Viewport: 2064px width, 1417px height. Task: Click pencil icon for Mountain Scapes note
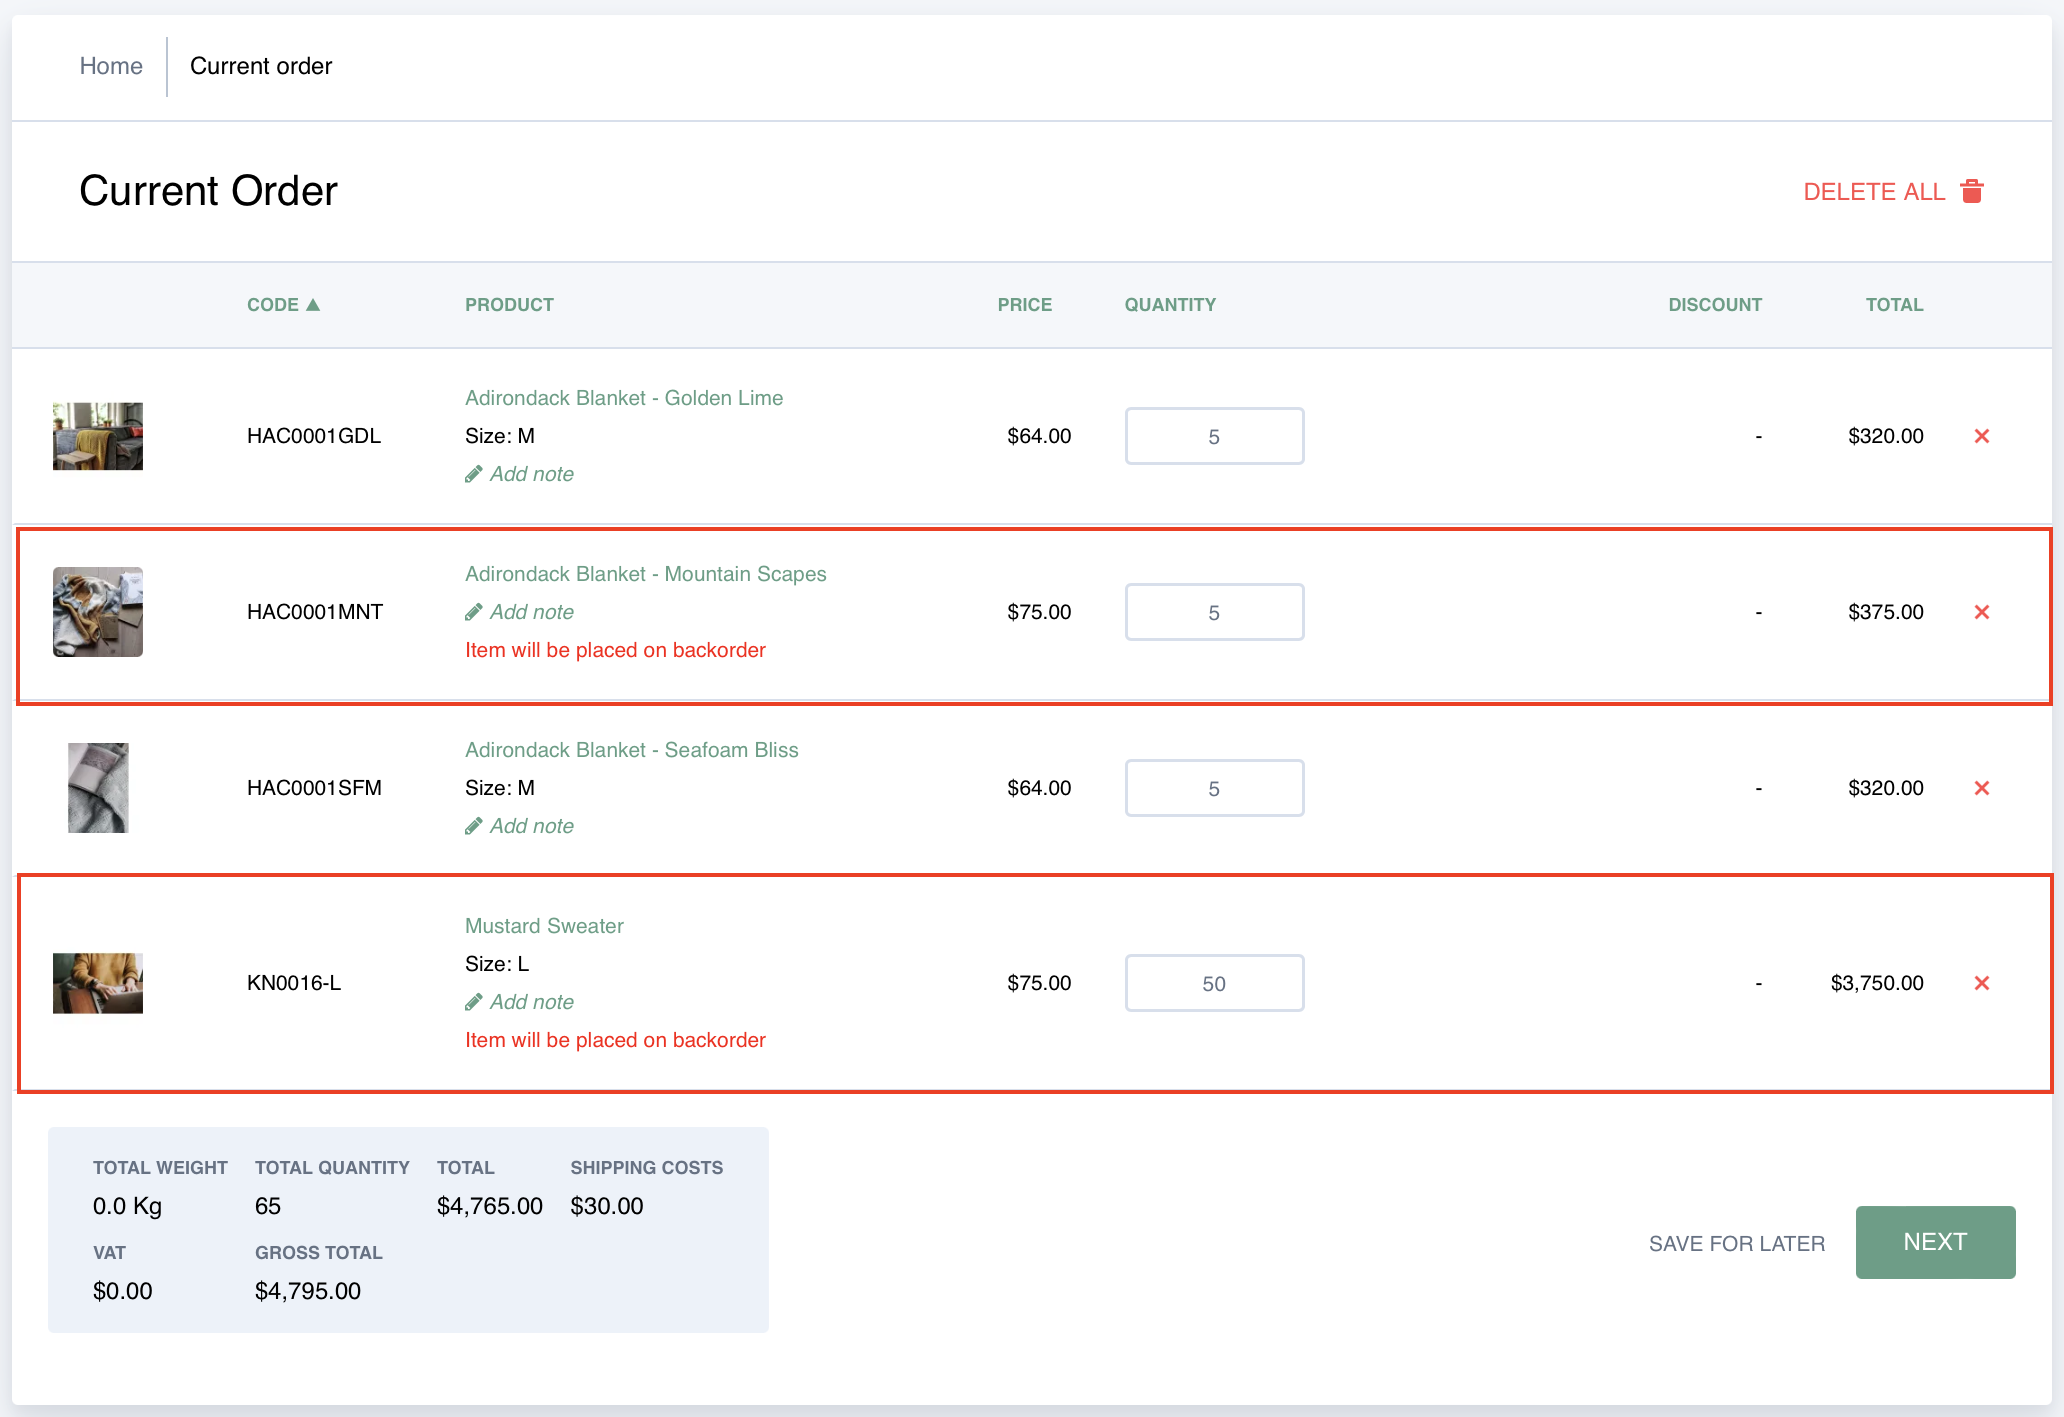474,612
